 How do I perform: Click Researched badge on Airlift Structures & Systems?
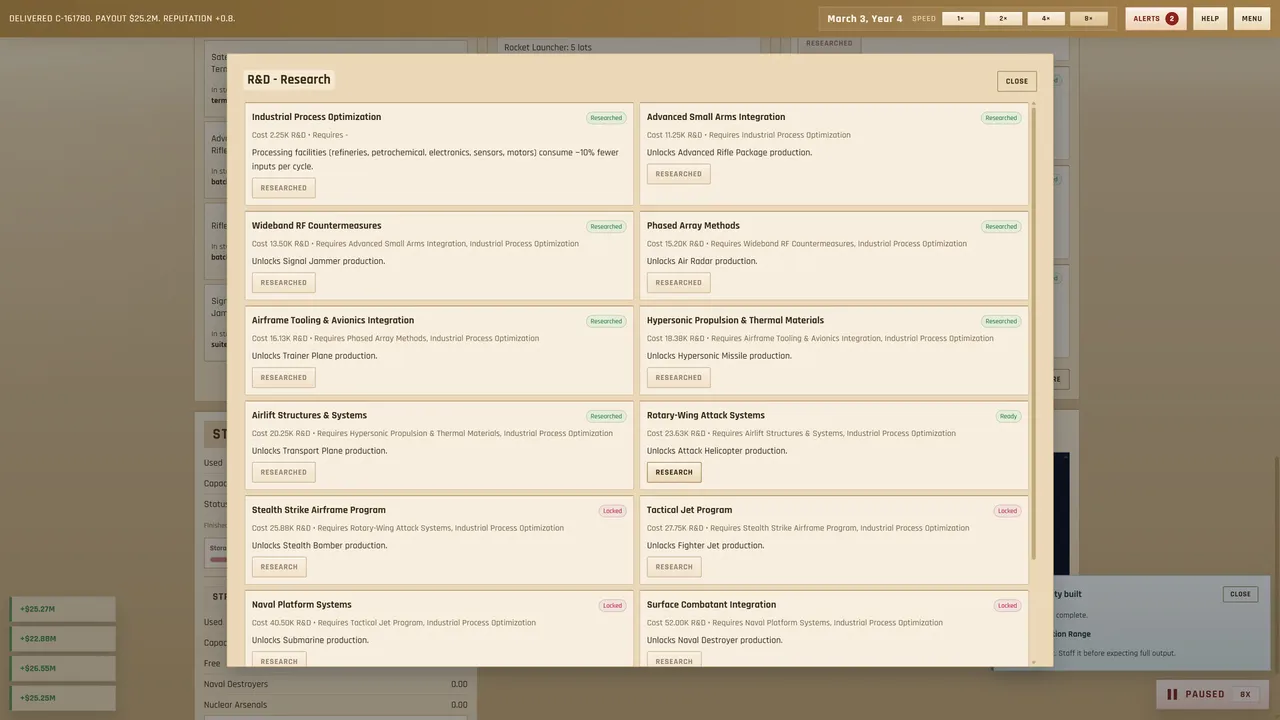(x=606, y=416)
